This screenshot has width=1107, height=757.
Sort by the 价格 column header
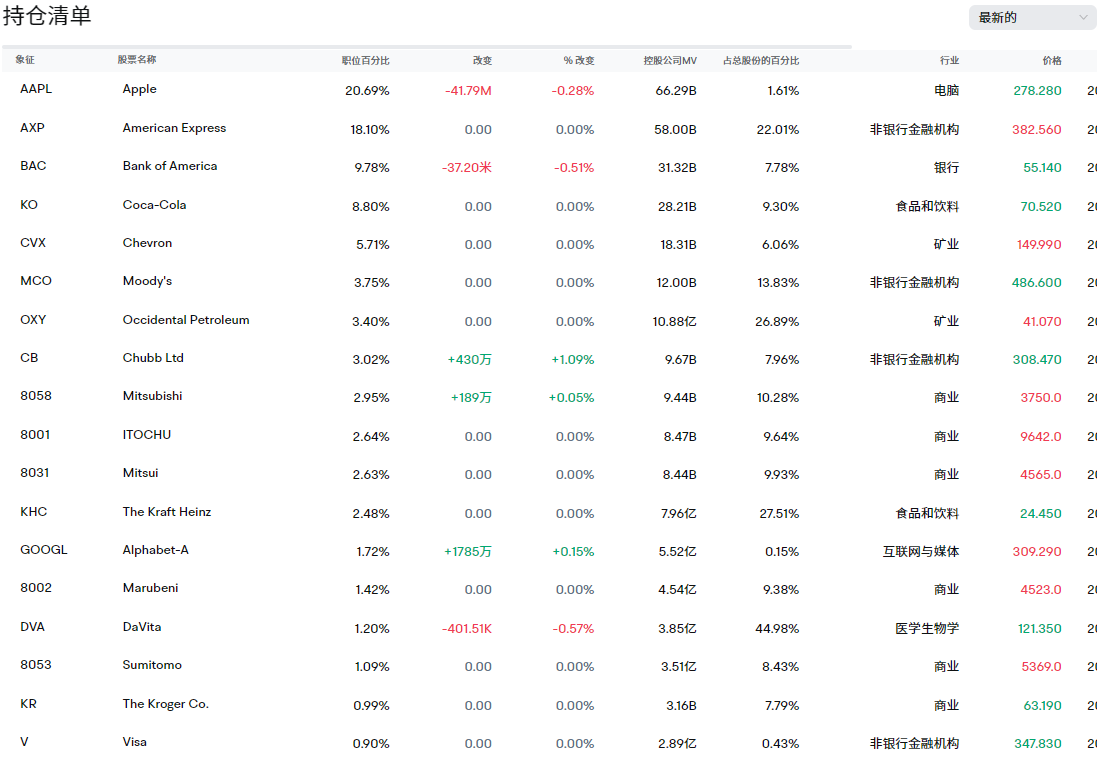coord(1051,61)
